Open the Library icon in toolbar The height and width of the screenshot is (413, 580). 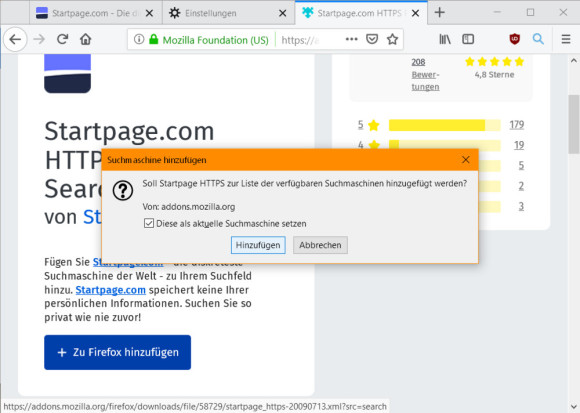445,39
